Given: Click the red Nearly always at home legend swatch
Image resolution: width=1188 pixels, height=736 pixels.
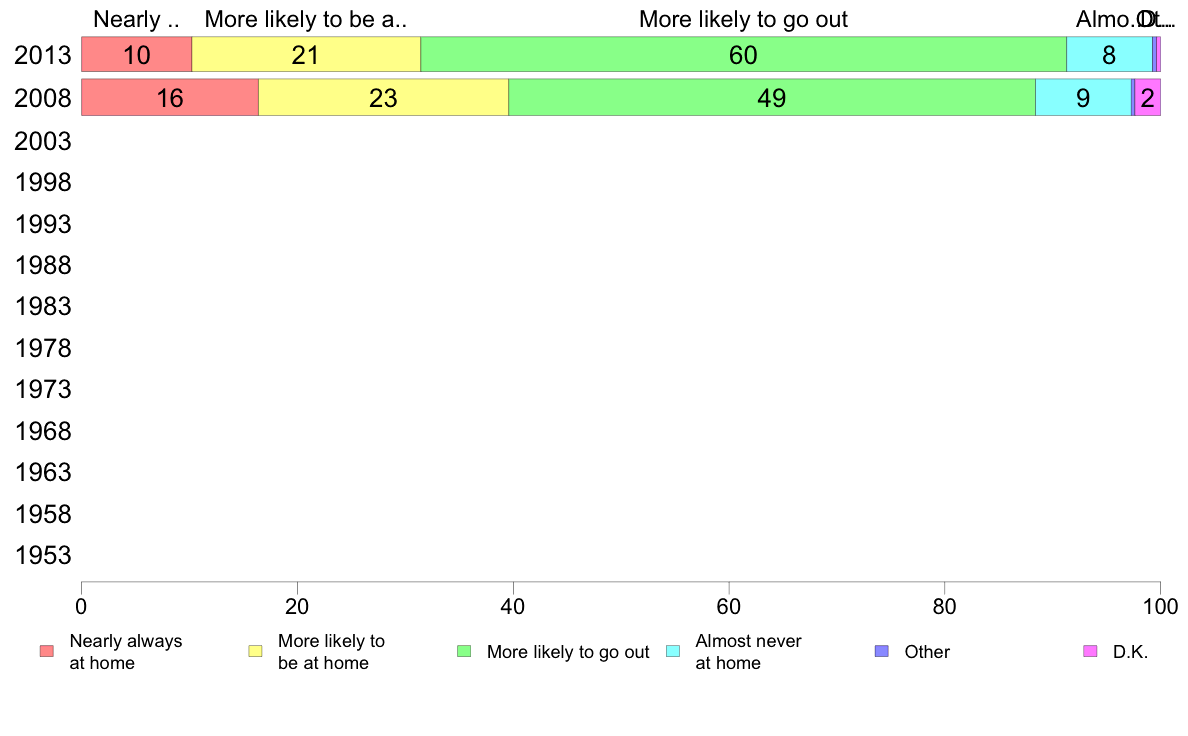Looking at the screenshot, I should click(47, 651).
